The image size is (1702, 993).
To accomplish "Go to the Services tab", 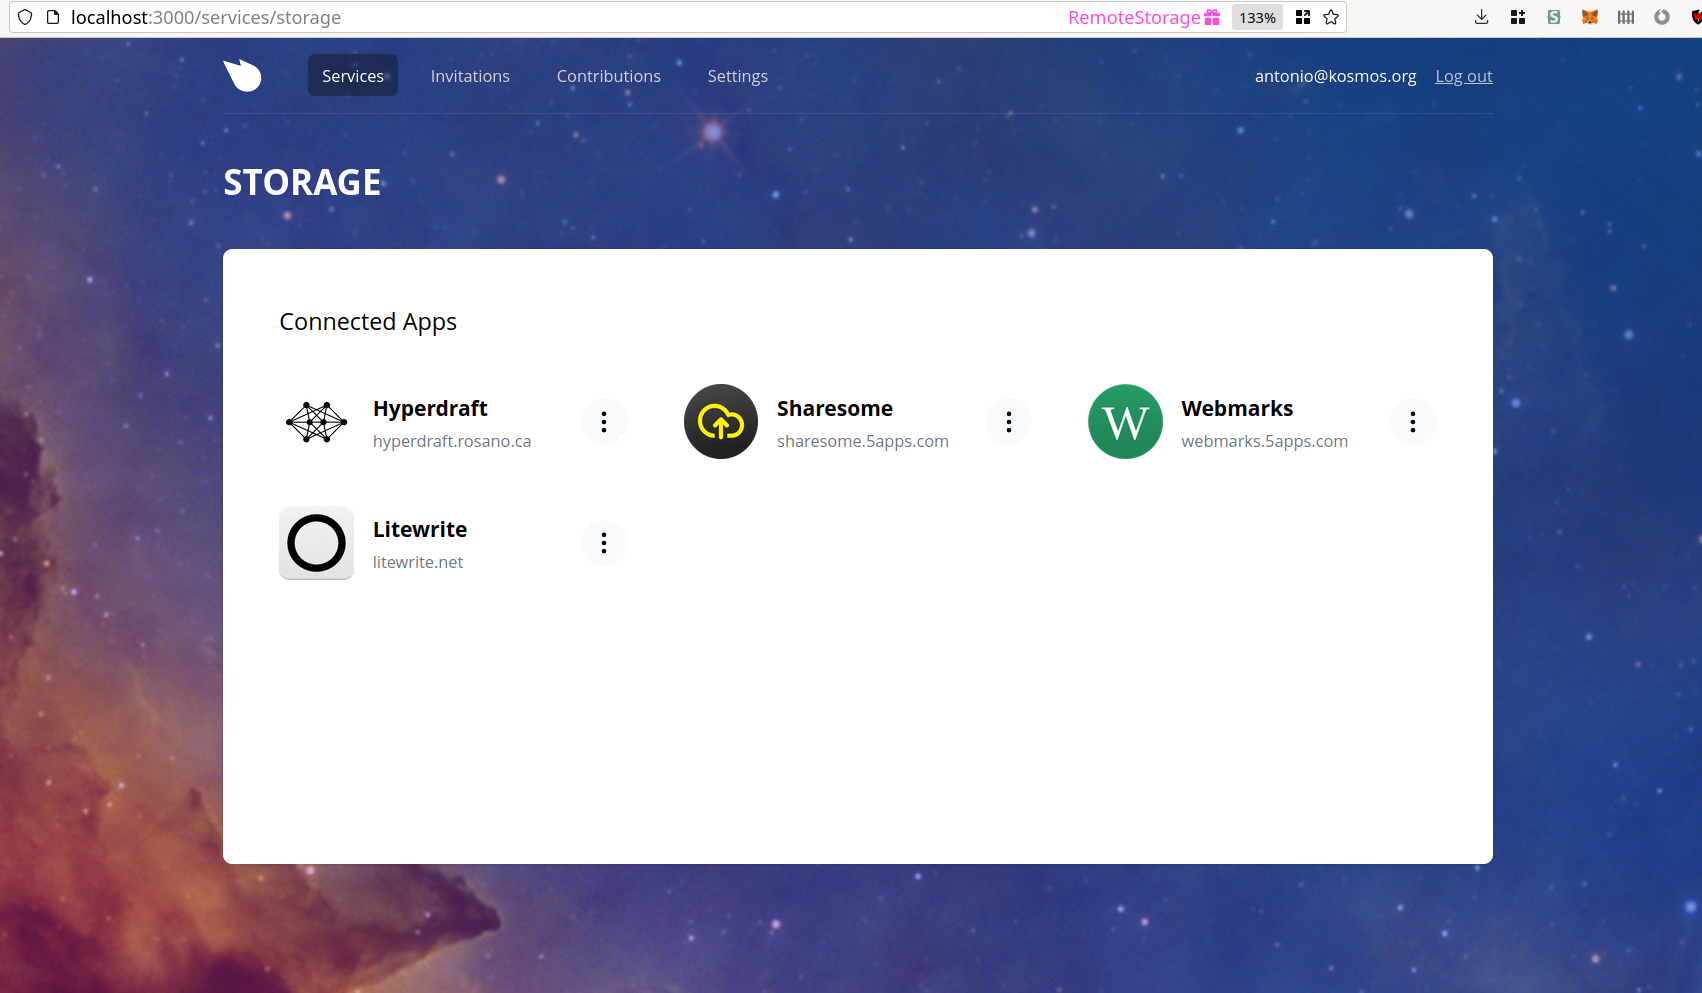I will [353, 75].
